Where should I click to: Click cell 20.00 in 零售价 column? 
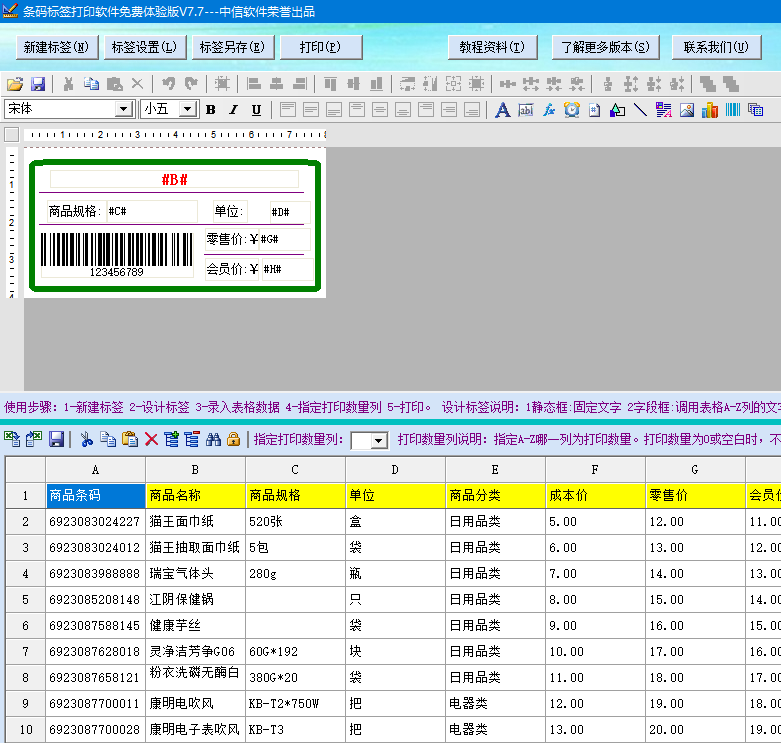(x=695, y=729)
